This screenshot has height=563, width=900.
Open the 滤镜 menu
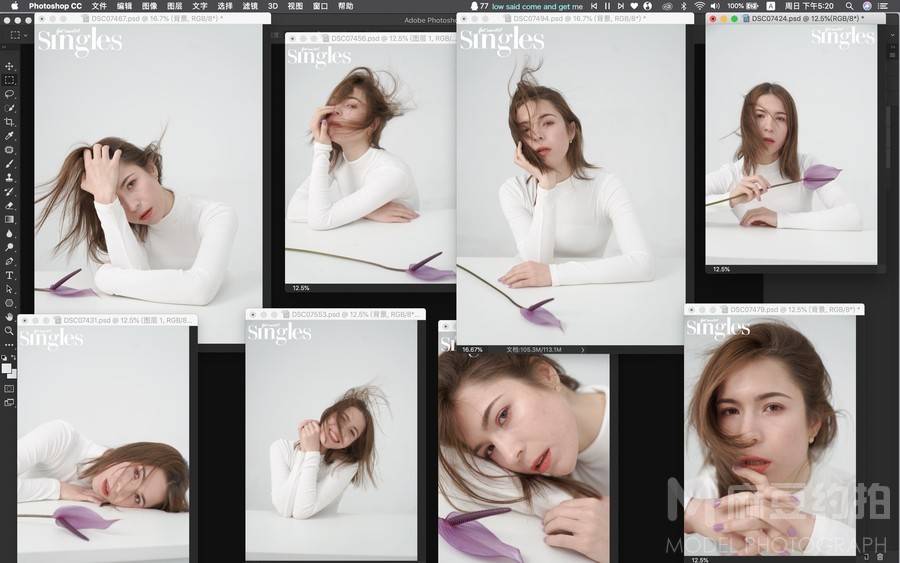[x=250, y=6]
